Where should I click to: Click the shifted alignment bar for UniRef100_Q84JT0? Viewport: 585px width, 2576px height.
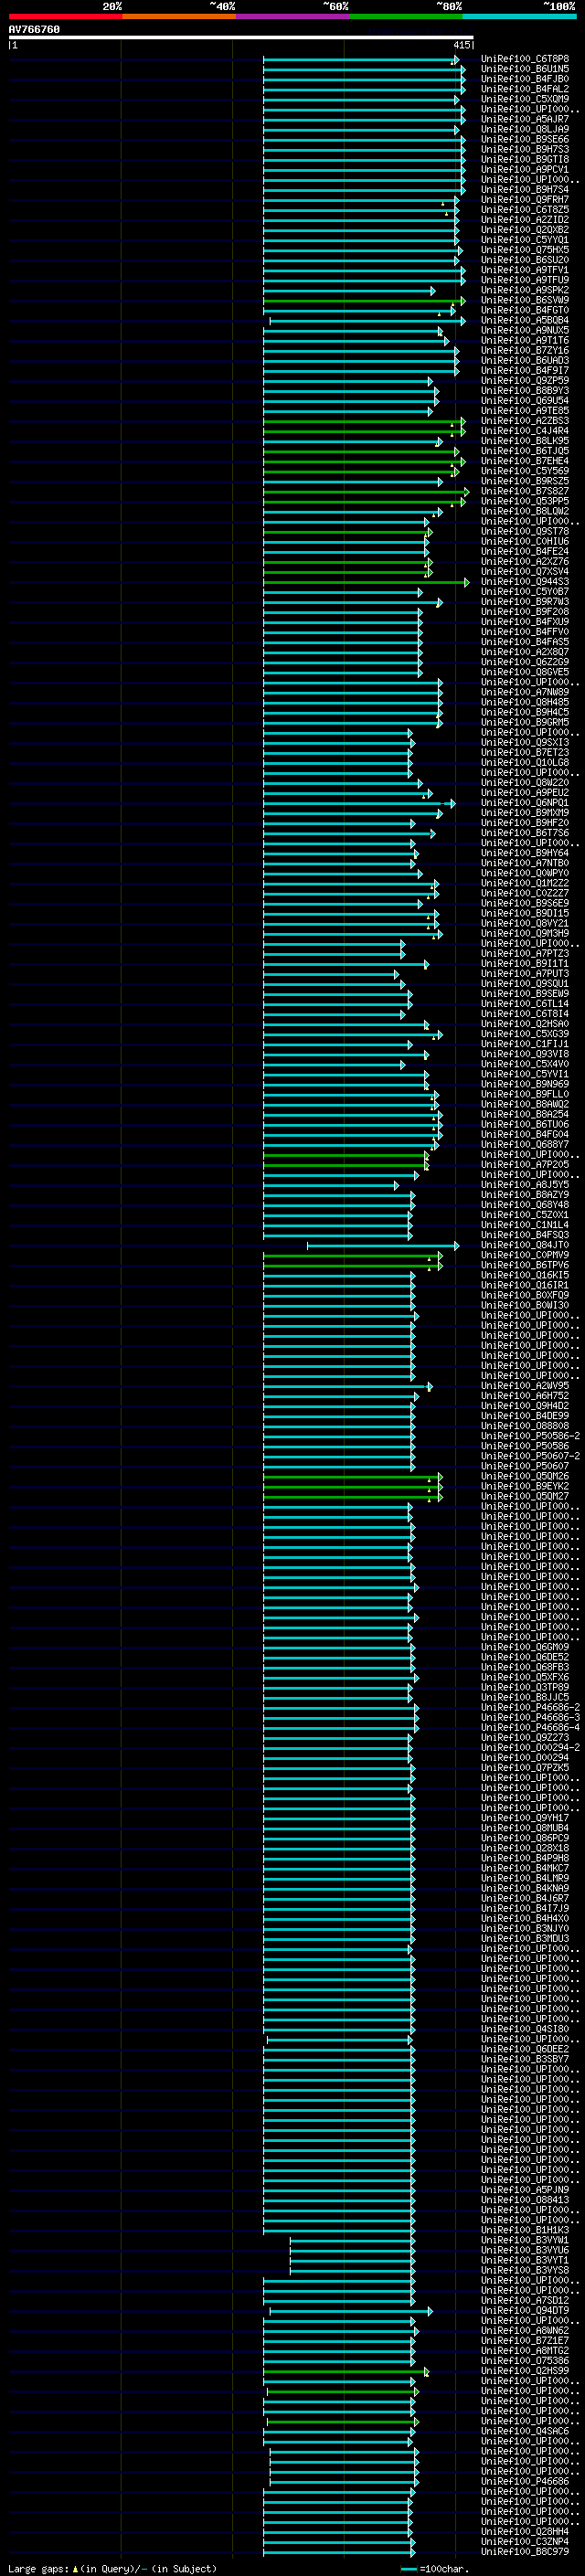click(x=383, y=1245)
